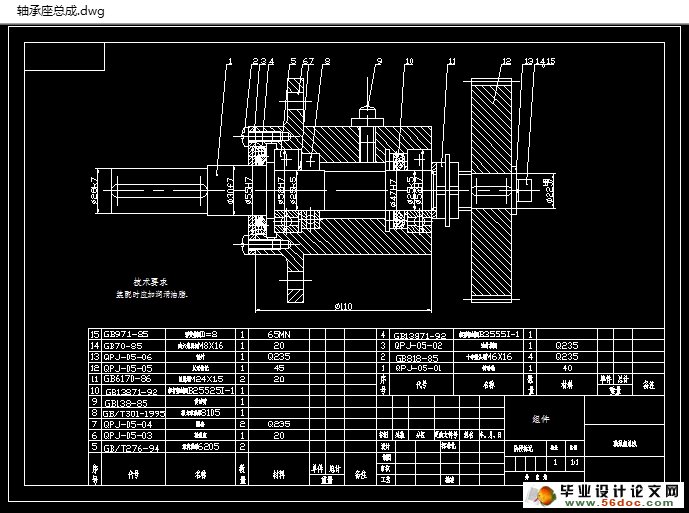Select the 65MN material cell

coord(279,334)
